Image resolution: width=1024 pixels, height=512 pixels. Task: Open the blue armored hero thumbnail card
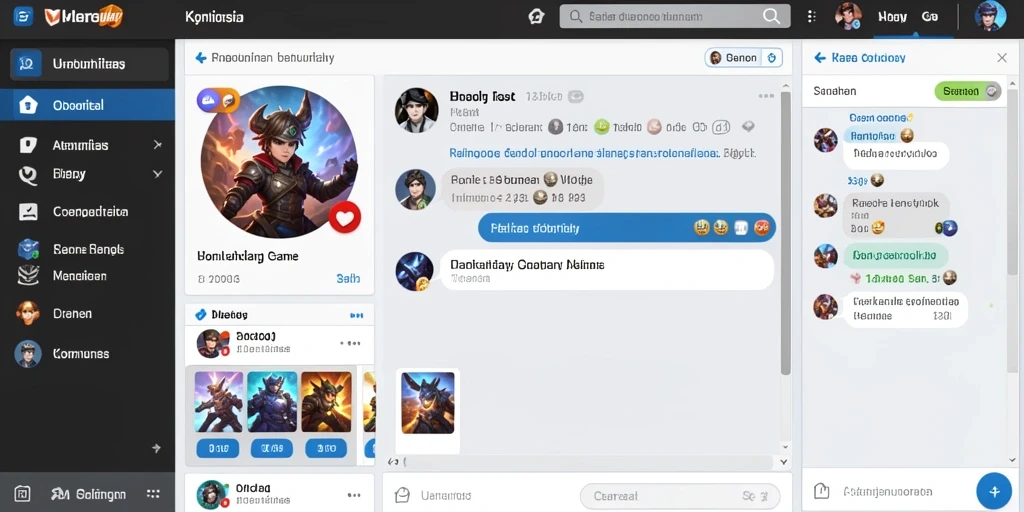[272, 402]
